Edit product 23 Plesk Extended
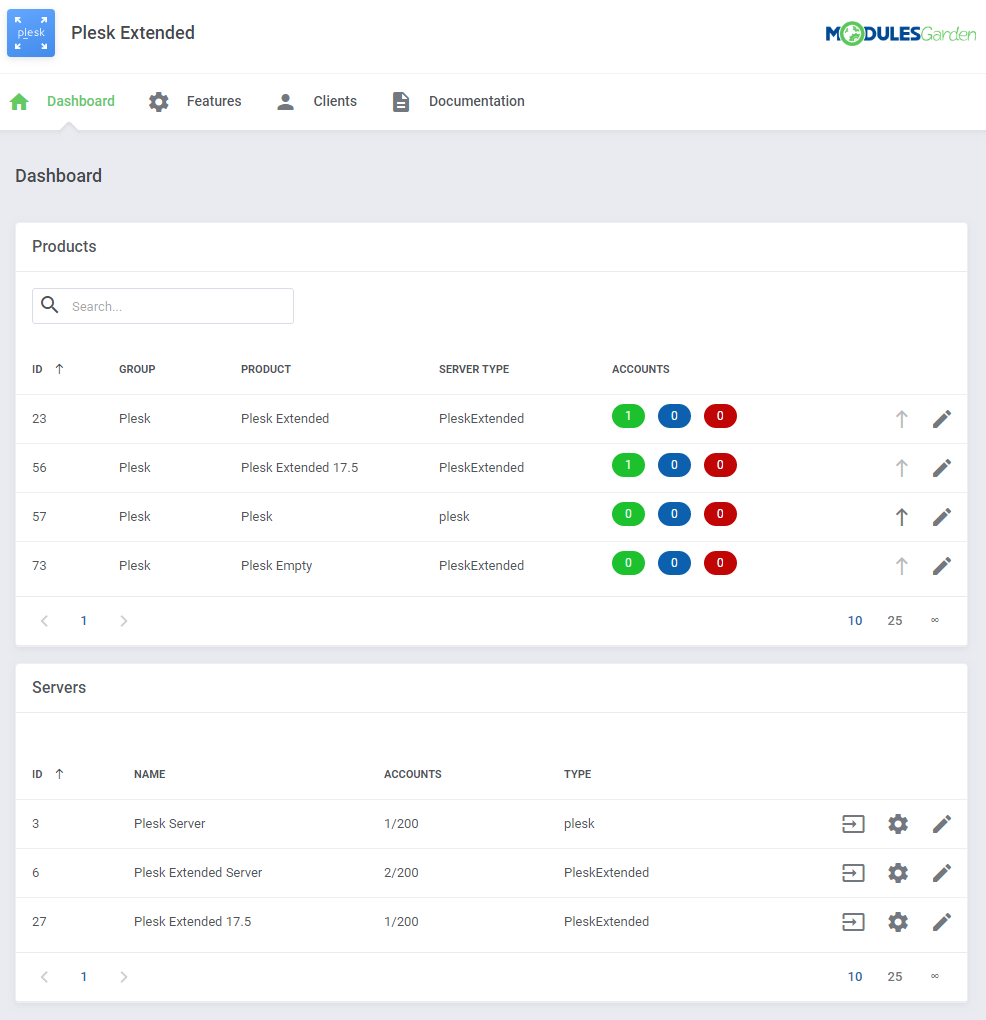Image resolution: width=986 pixels, height=1020 pixels. [942, 419]
